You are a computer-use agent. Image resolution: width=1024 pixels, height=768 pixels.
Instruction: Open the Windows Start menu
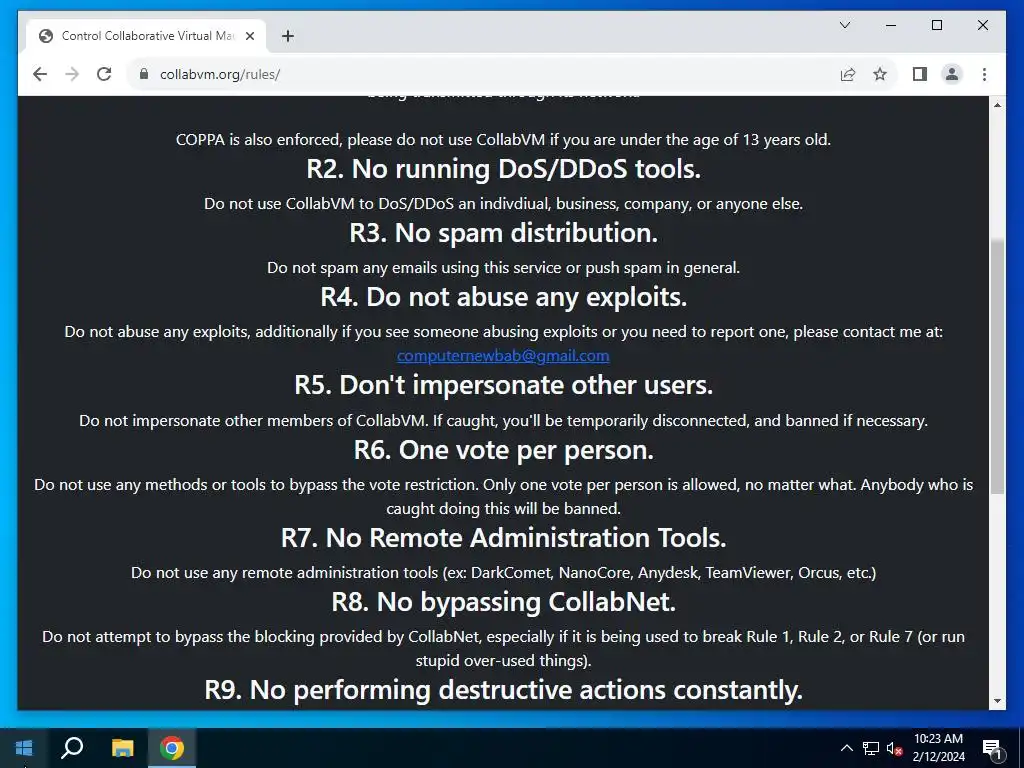24,748
